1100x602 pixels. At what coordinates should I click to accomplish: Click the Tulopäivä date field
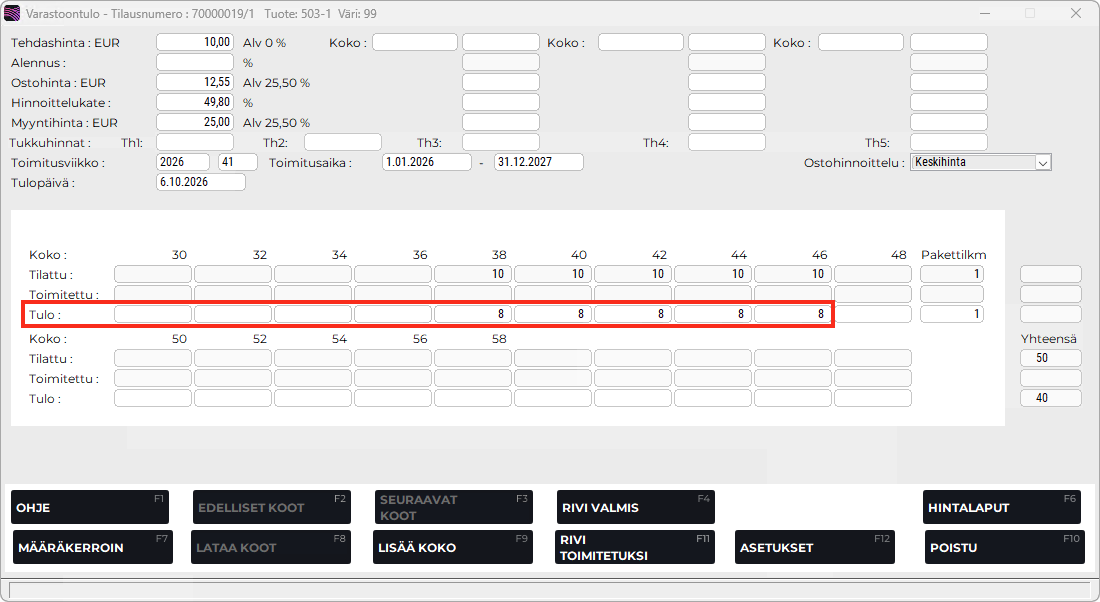(x=201, y=182)
